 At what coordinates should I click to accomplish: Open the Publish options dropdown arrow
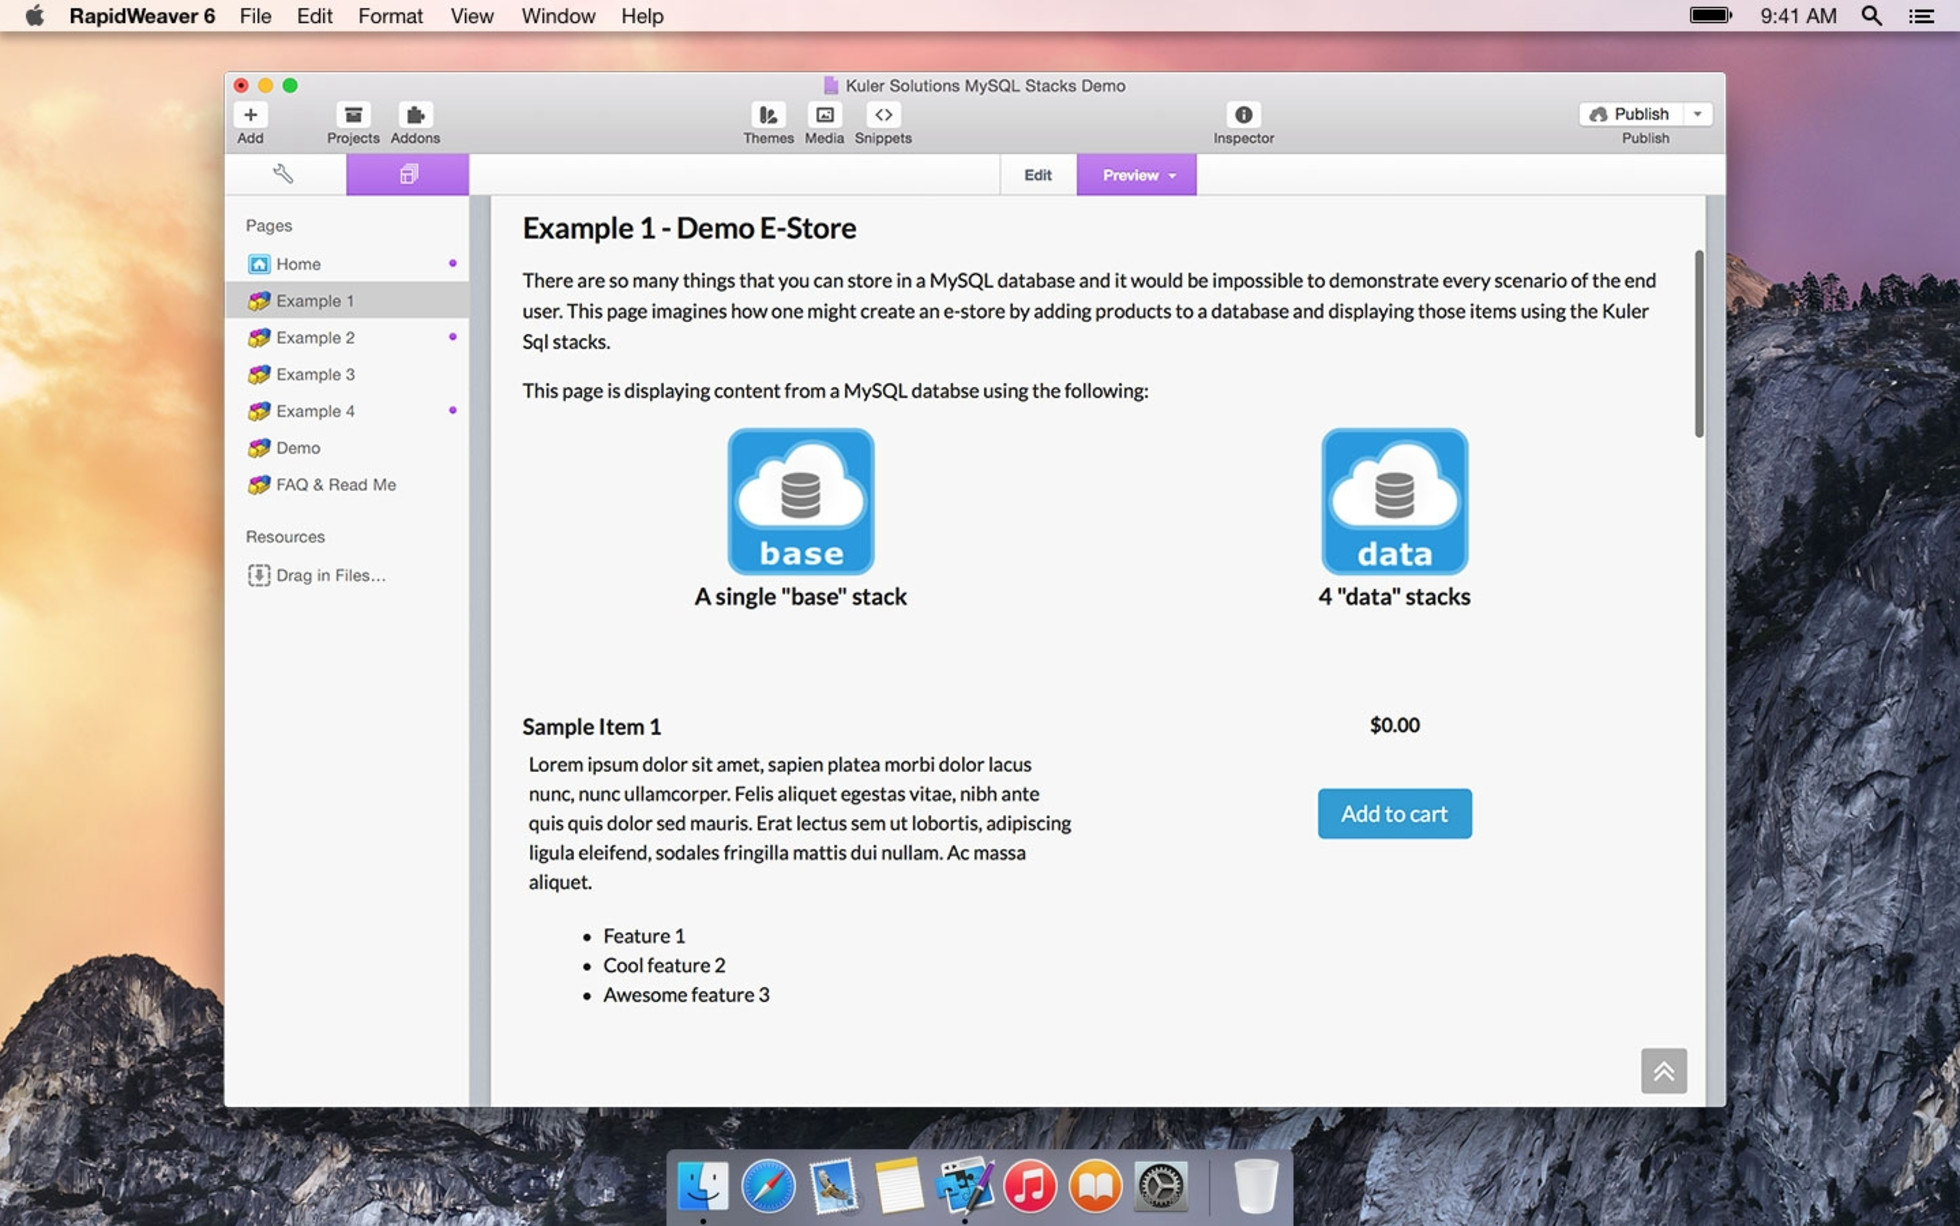pyautogui.click(x=1698, y=113)
